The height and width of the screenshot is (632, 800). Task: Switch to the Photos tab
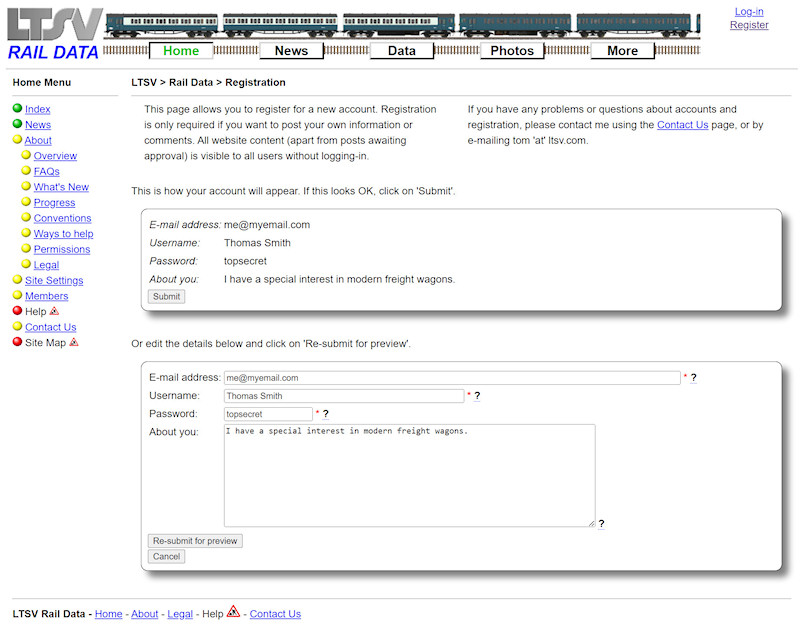click(x=511, y=50)
